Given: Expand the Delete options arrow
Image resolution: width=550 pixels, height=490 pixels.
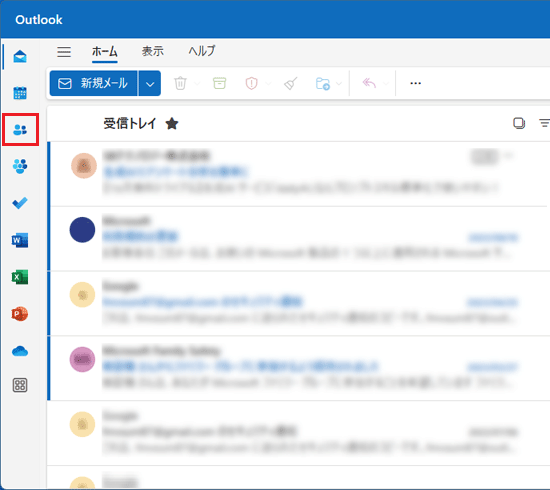Looking at the screenshot, I should coord(197,83).
